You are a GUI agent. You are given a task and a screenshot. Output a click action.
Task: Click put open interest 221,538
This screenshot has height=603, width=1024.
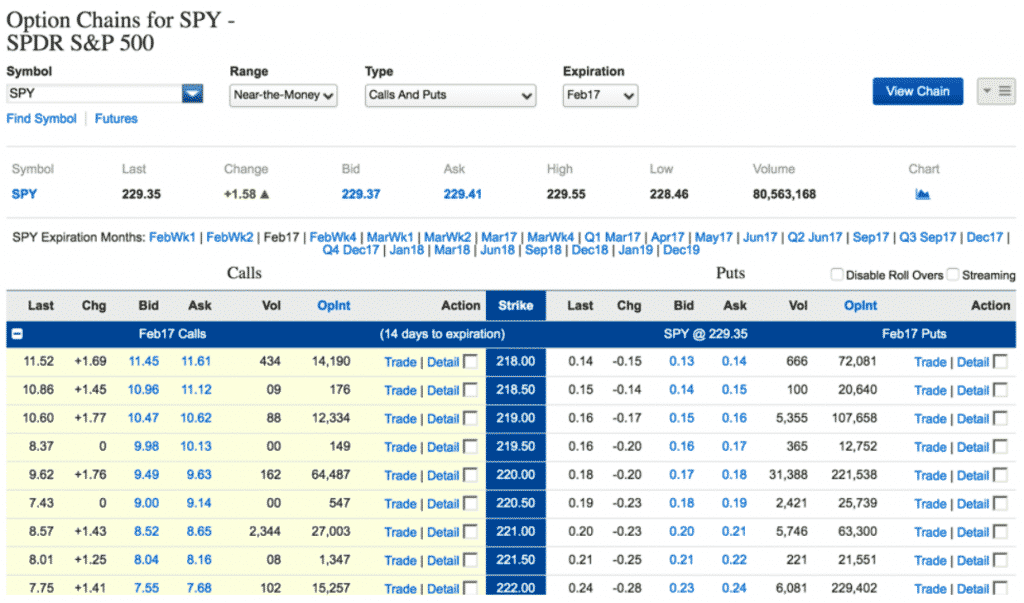click(x=854, y=475)
